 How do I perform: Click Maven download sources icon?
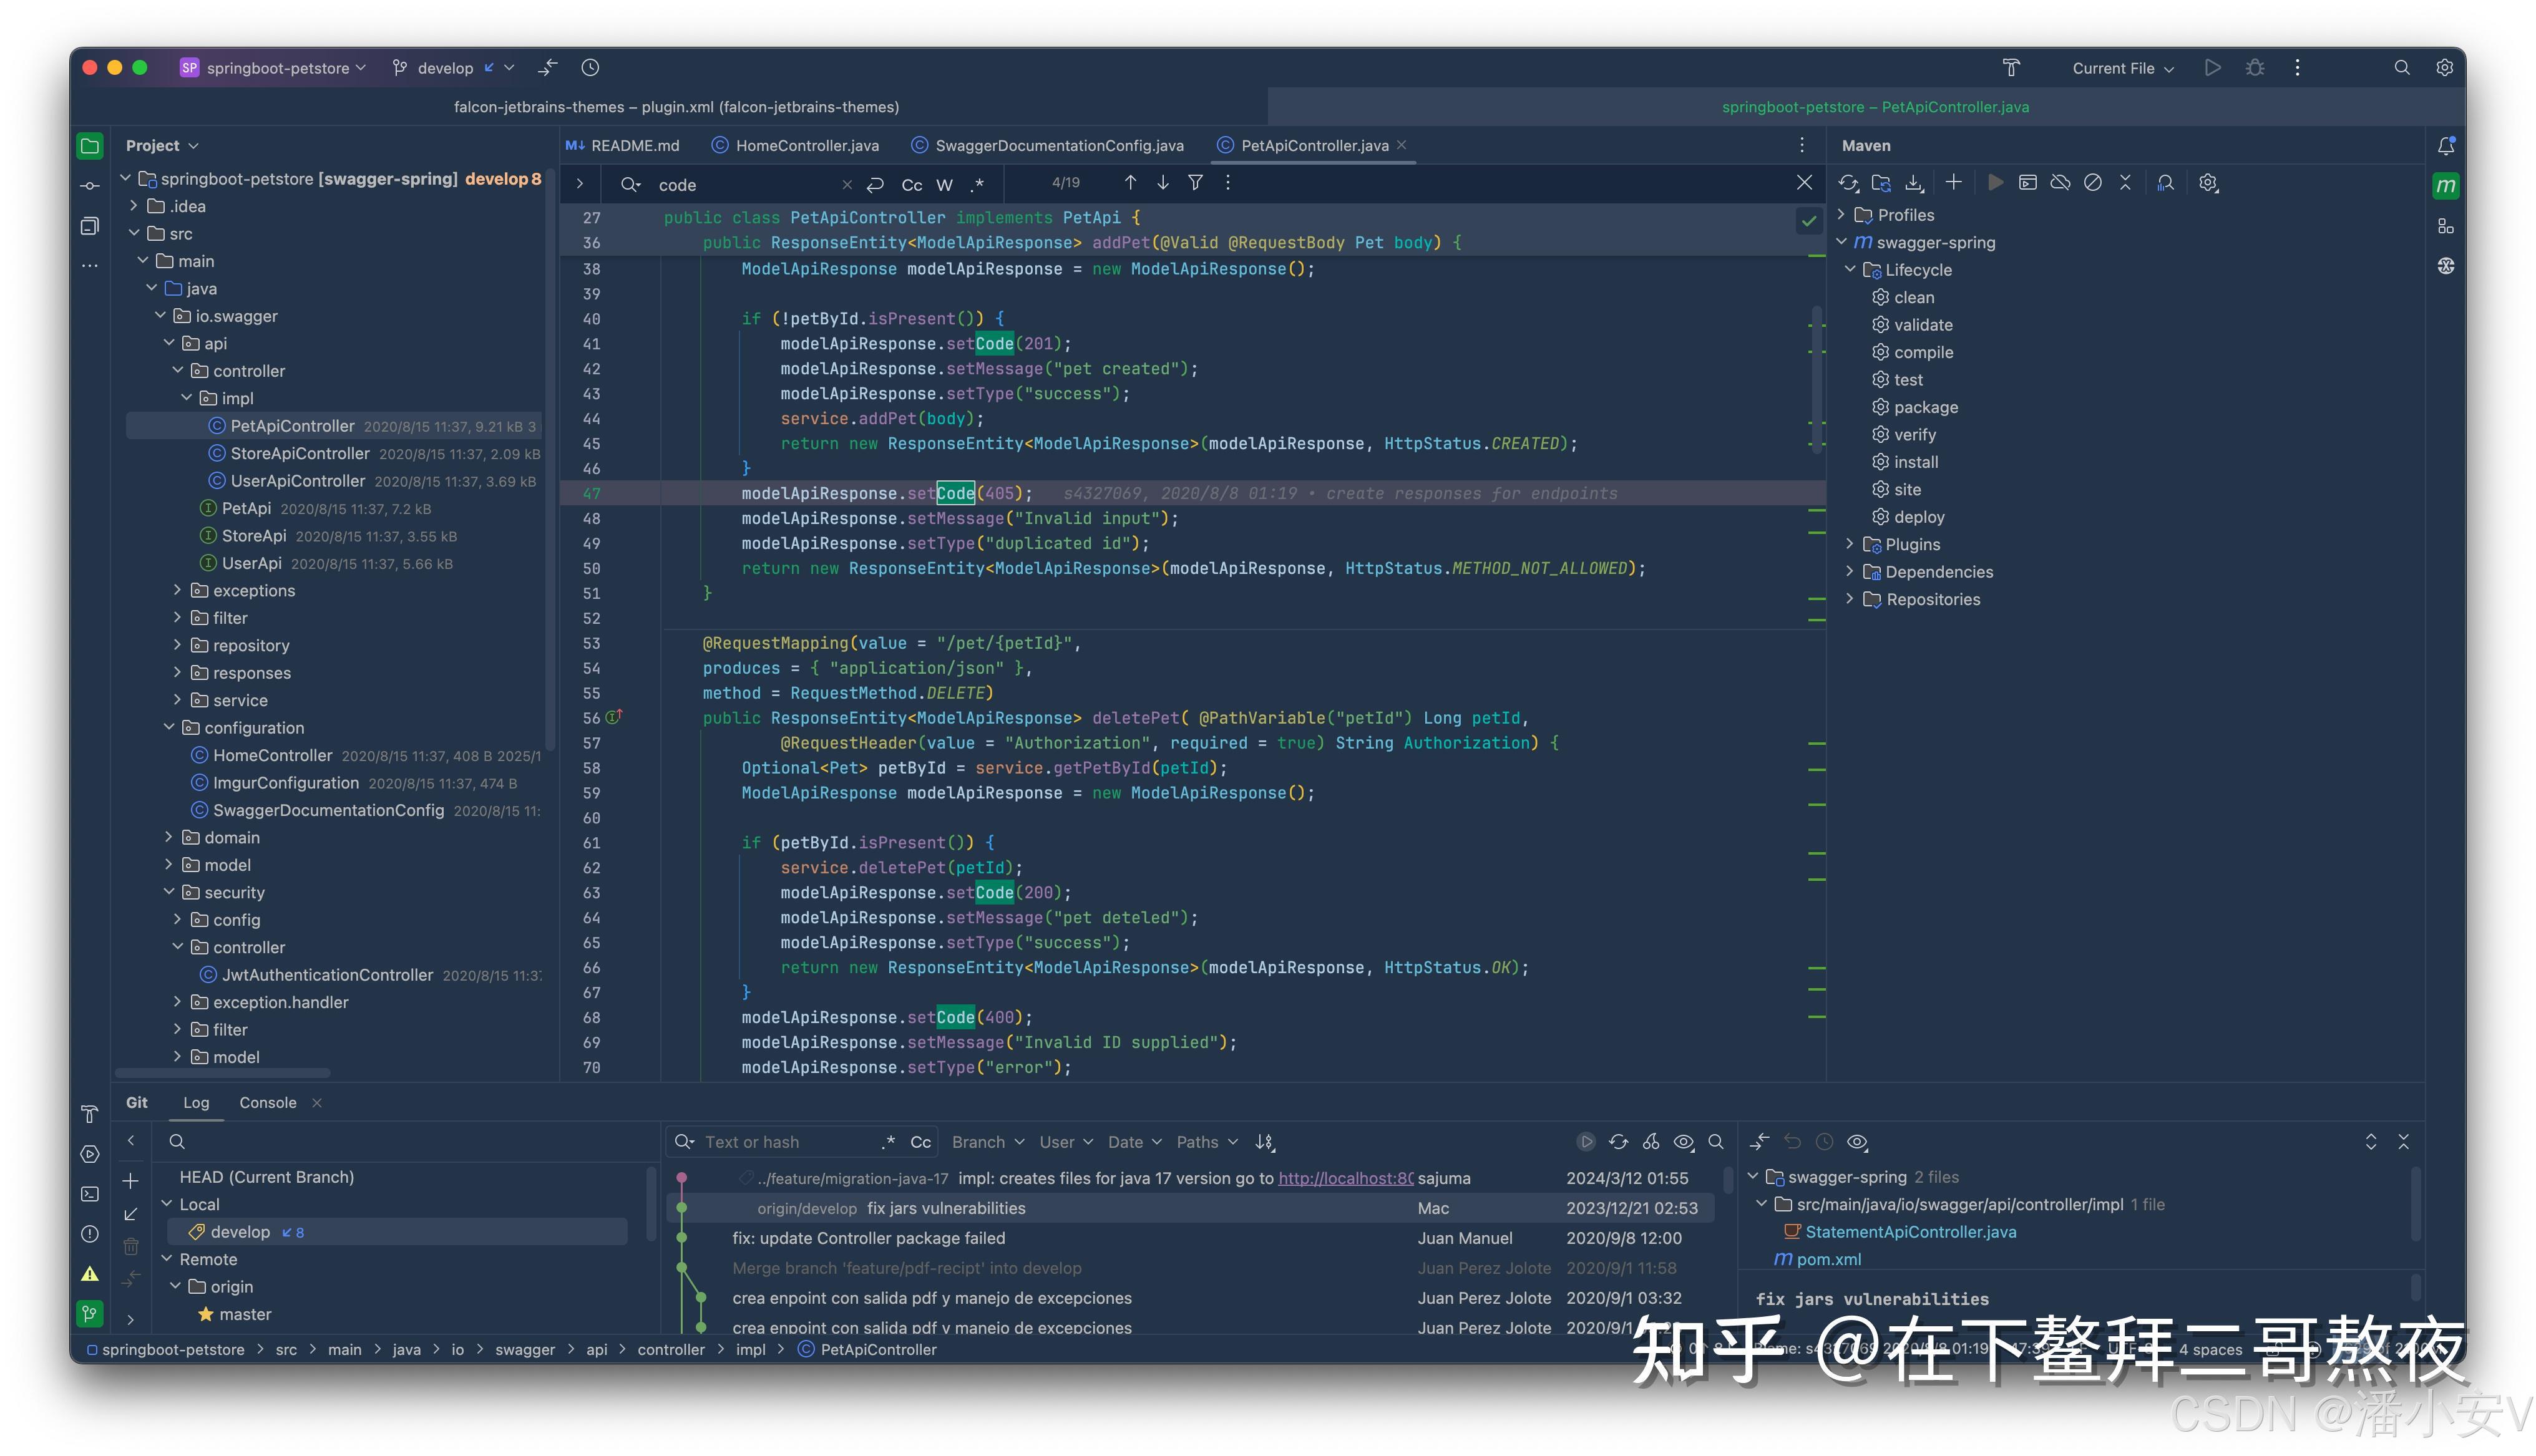[x=1914, y=183]
